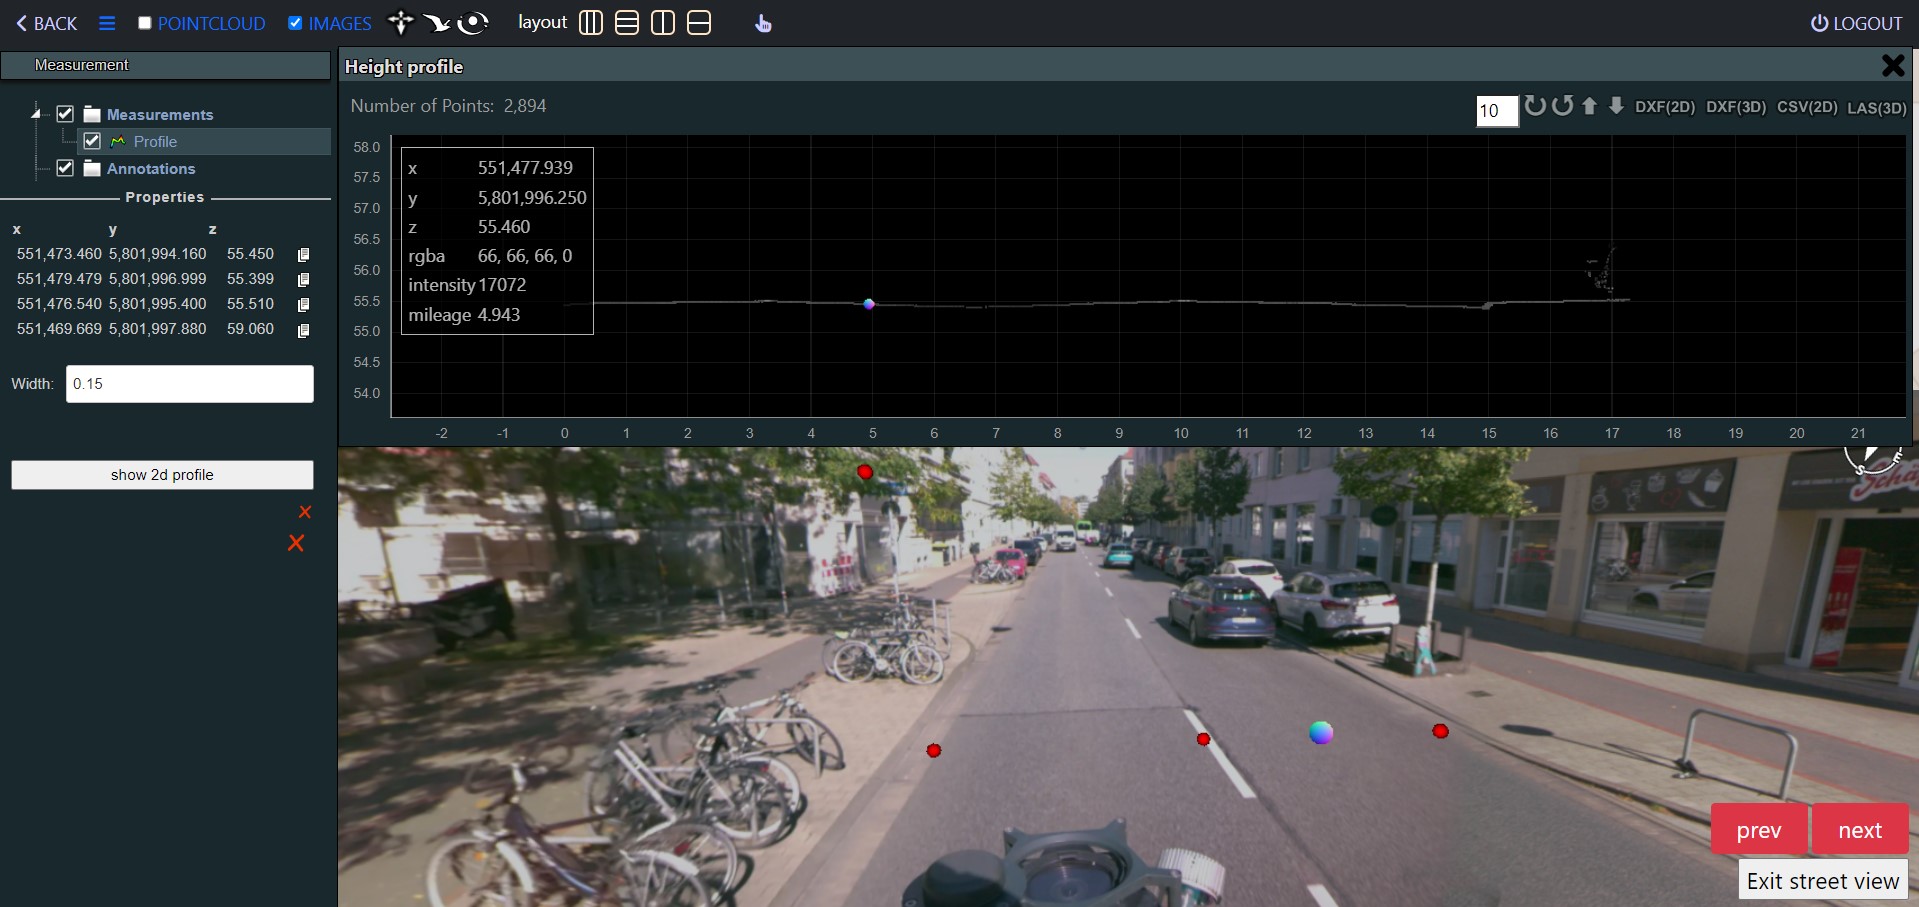Export profile as DXF(2D)
The image size is (1919, 907).
(1665, 107)
